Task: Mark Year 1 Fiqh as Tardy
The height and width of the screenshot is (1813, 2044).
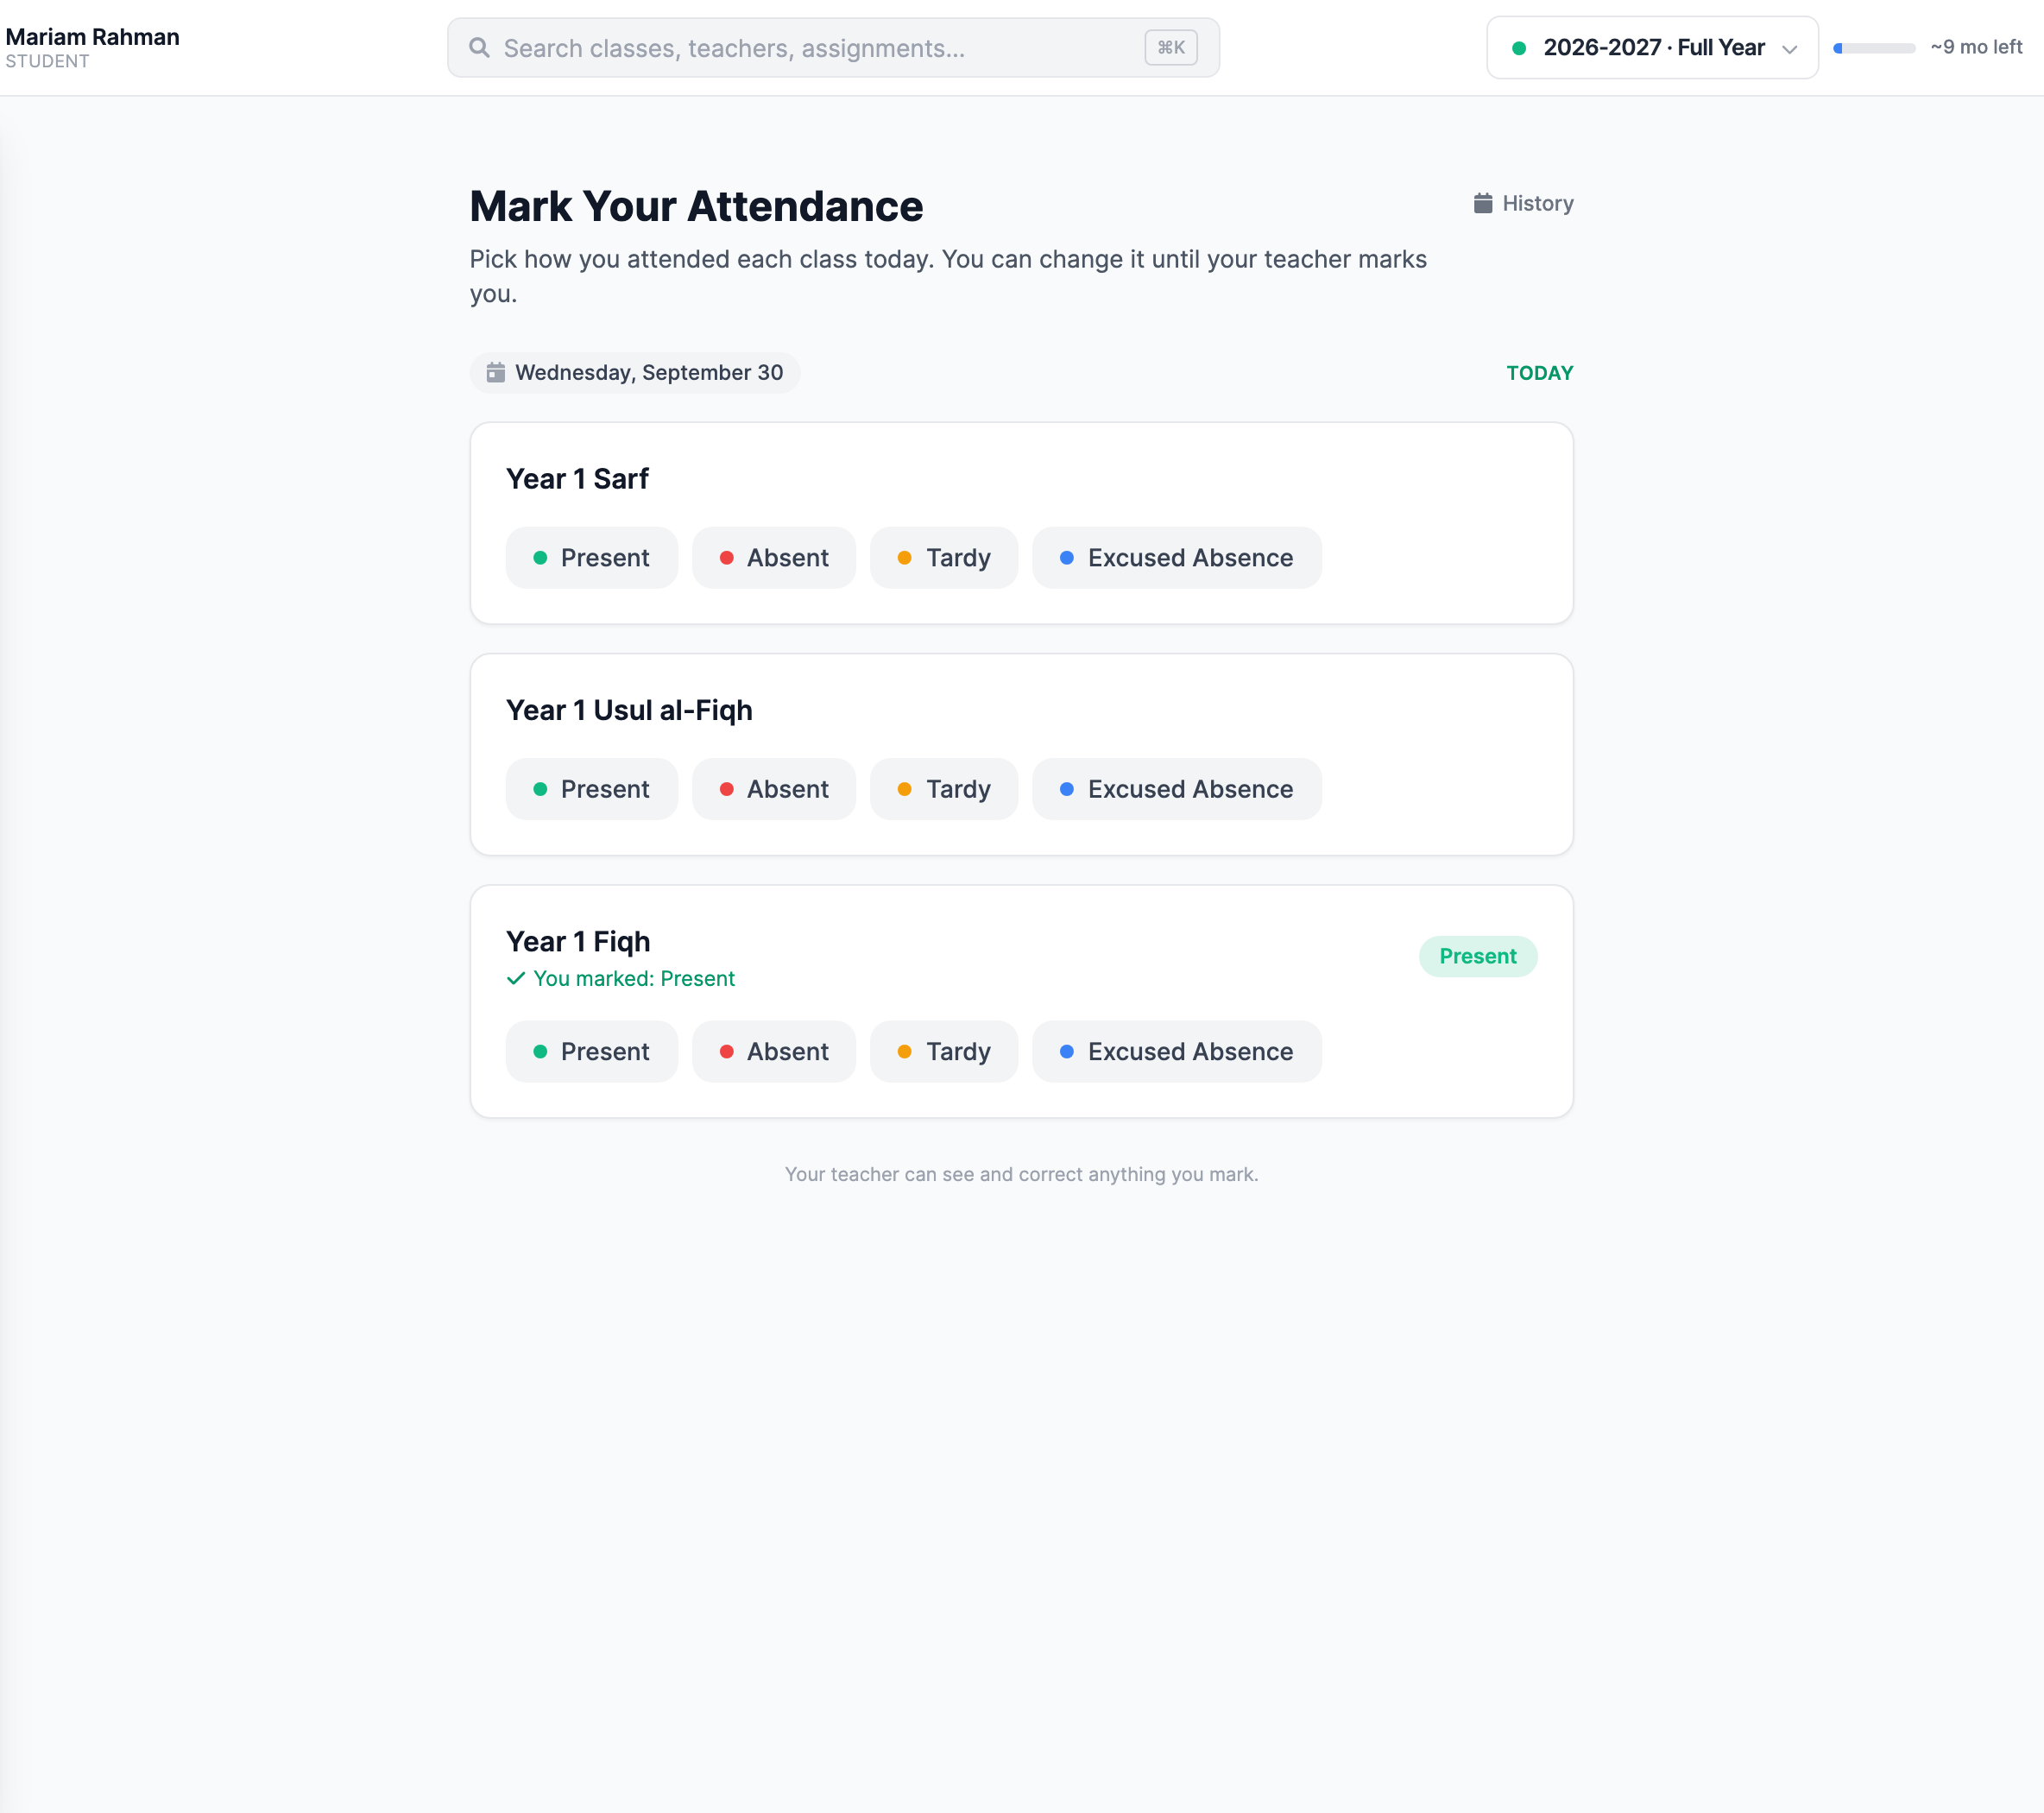Action: tap(944, 1052)
